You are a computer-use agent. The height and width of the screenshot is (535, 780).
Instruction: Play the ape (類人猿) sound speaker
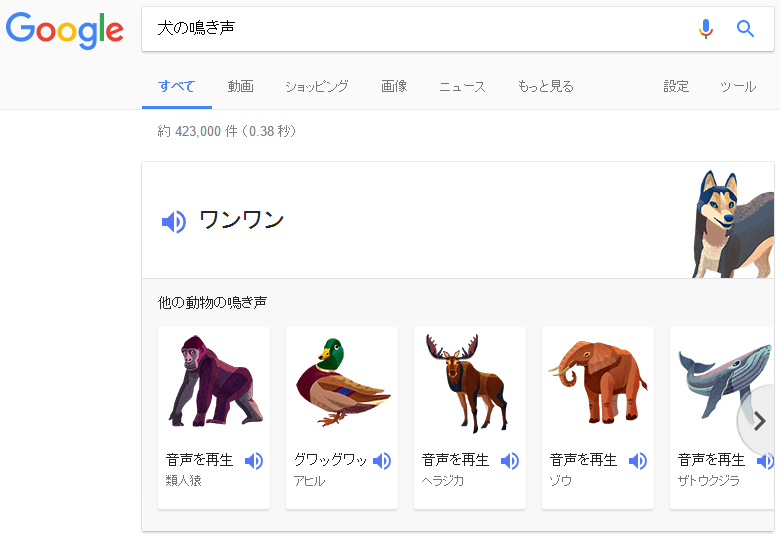pos(254,461)
